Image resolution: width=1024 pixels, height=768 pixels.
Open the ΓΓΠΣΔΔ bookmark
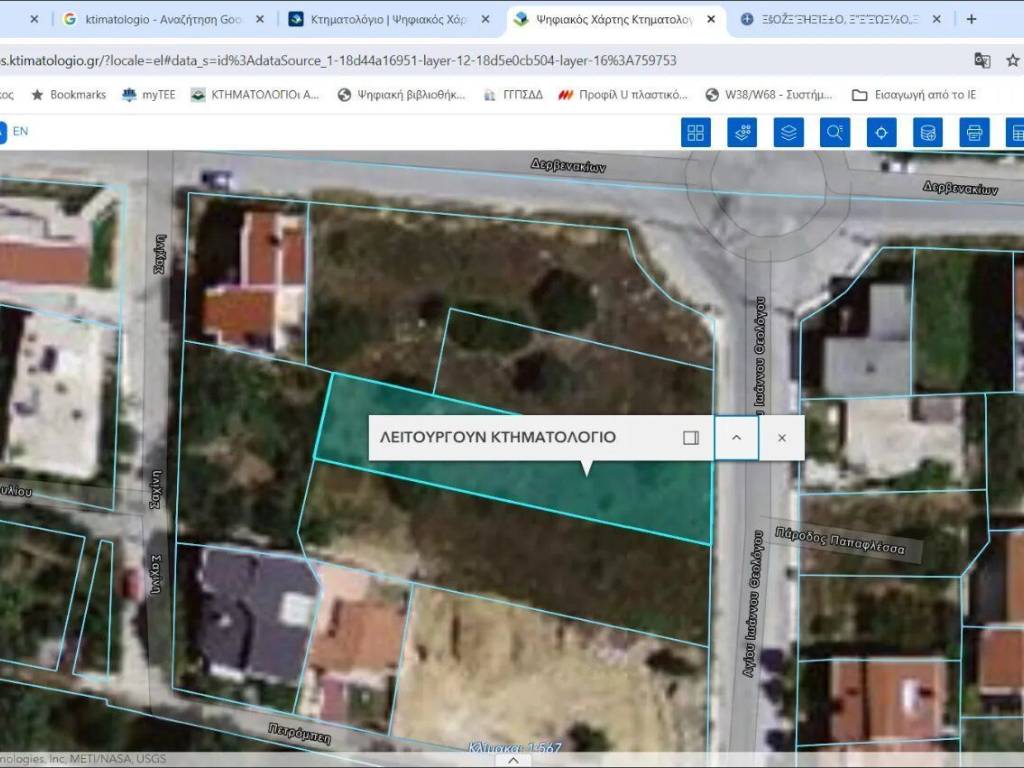pyautogui.click(x=513, y=95)
